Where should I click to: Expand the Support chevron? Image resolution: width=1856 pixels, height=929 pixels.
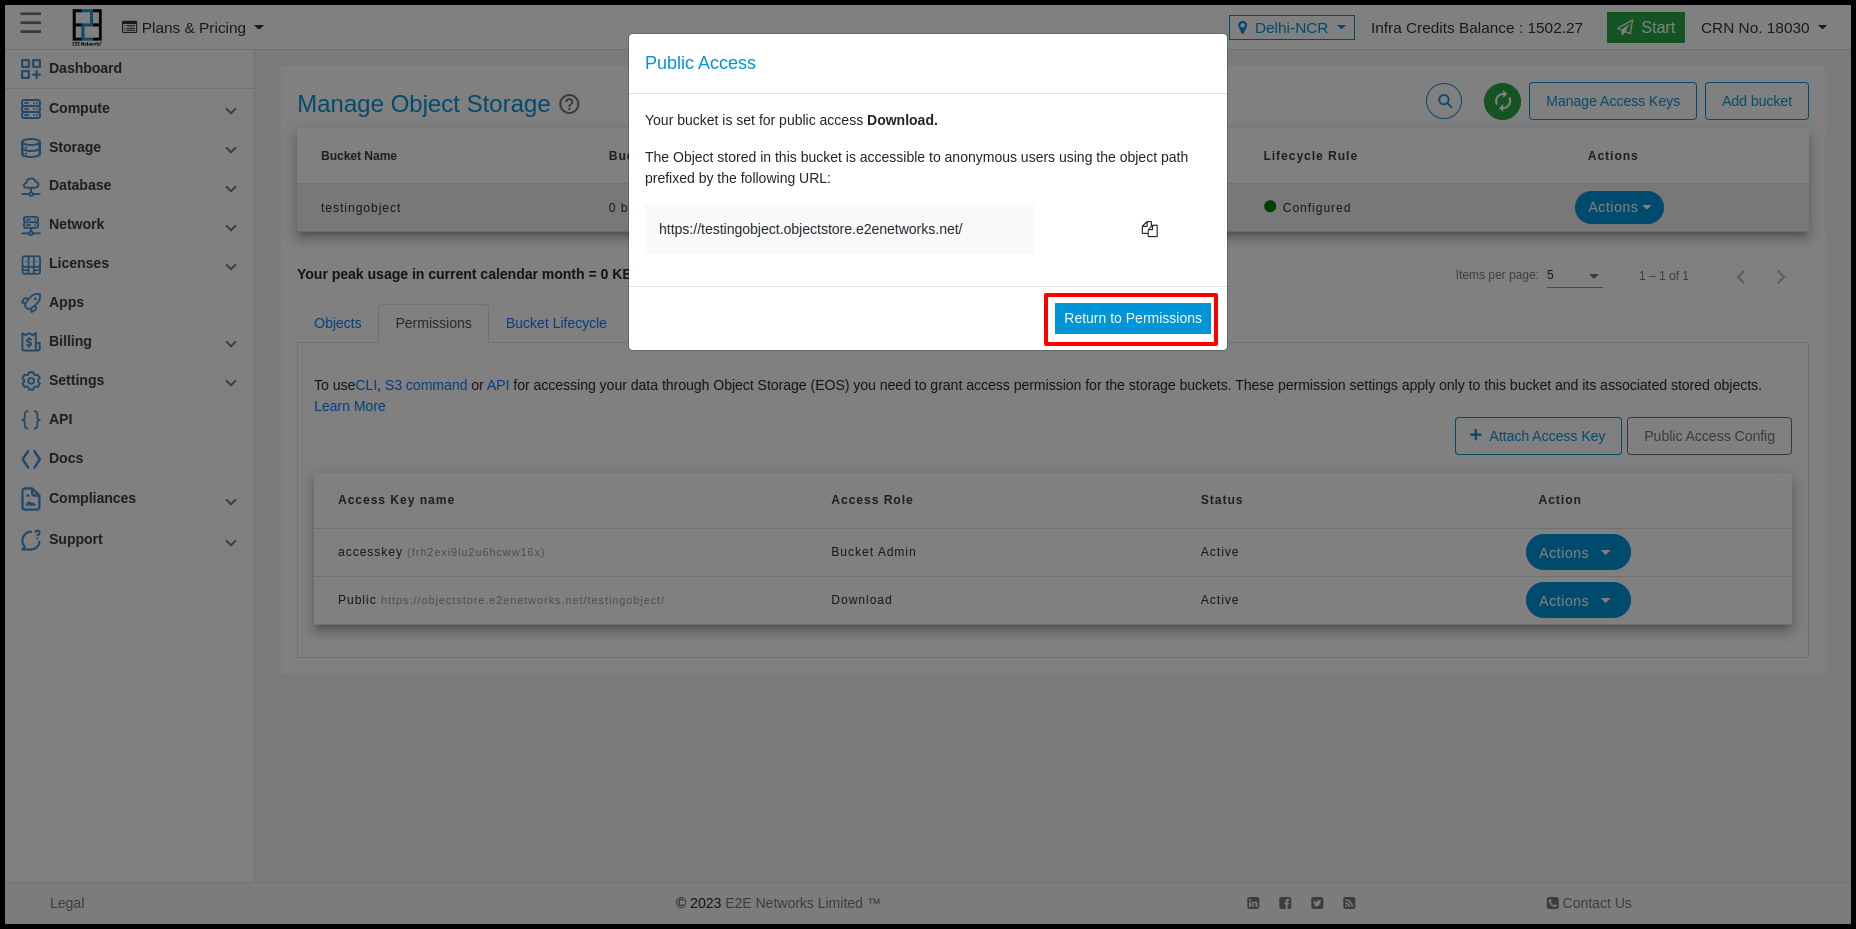(x=231, y=543)
